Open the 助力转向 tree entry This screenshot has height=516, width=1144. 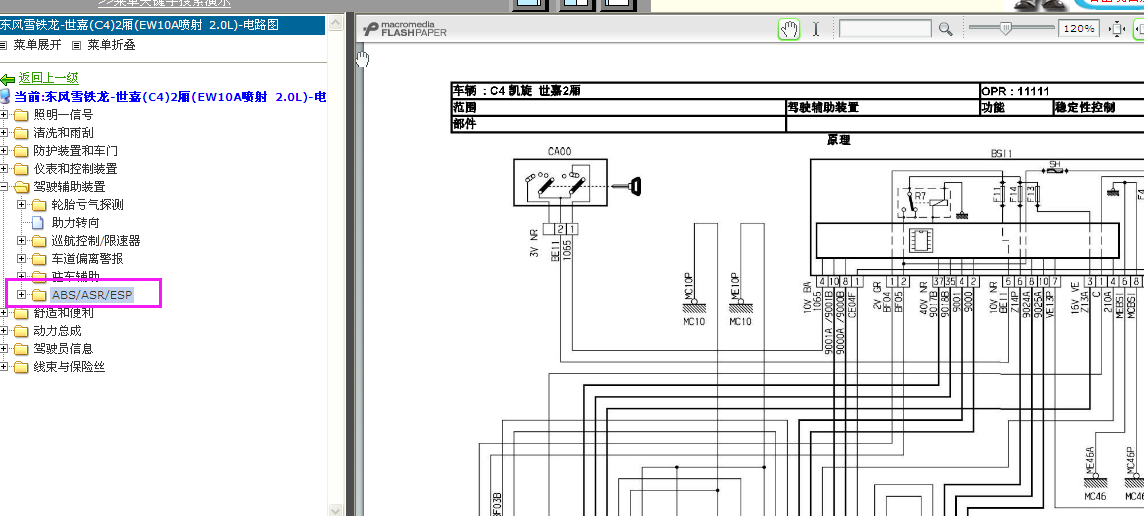[75, 223]
